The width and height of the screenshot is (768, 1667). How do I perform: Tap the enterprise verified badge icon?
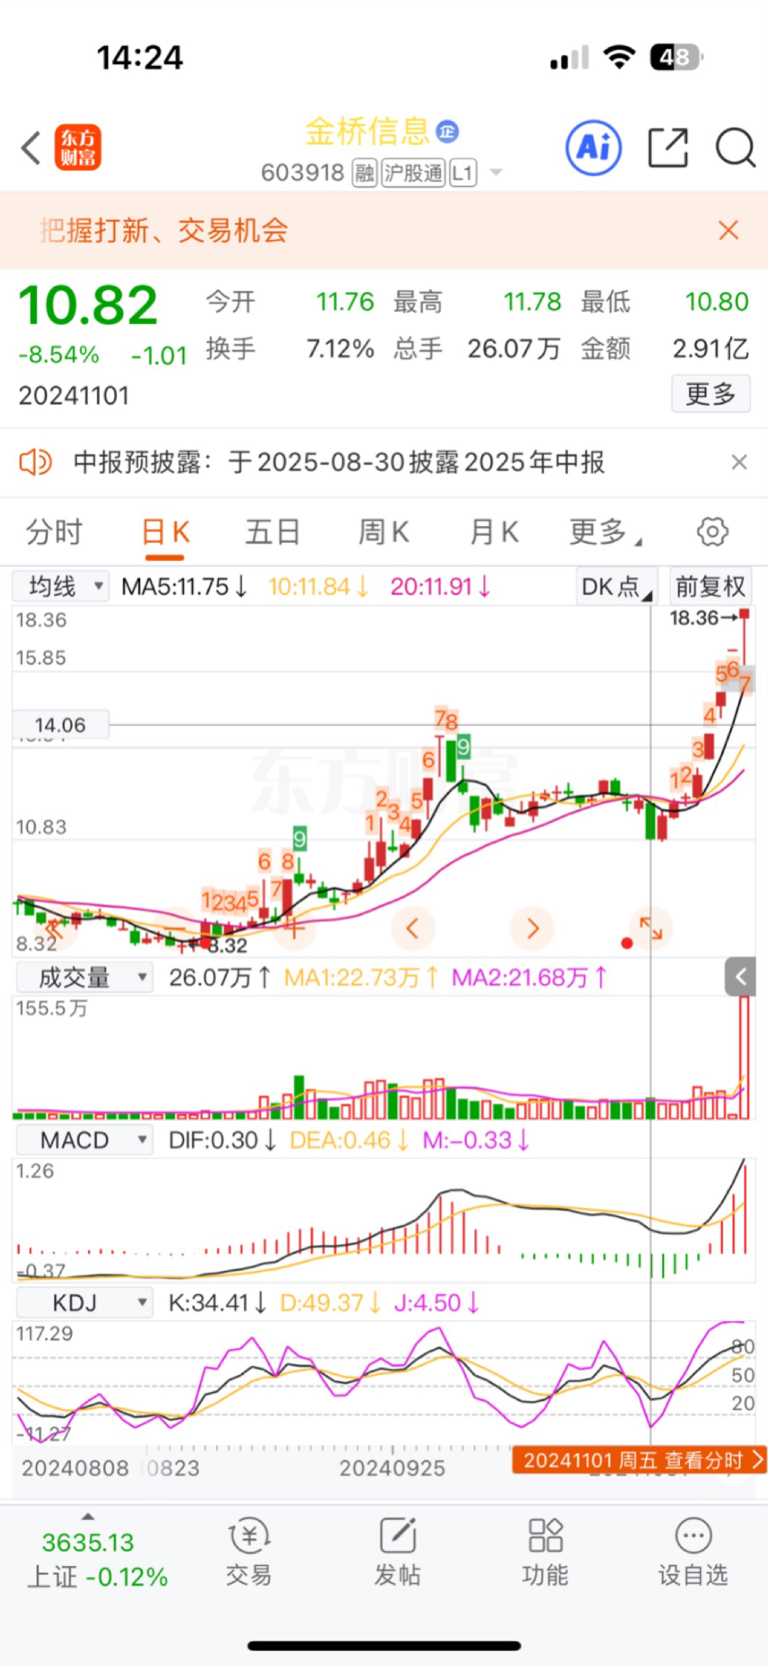point(448,131)
